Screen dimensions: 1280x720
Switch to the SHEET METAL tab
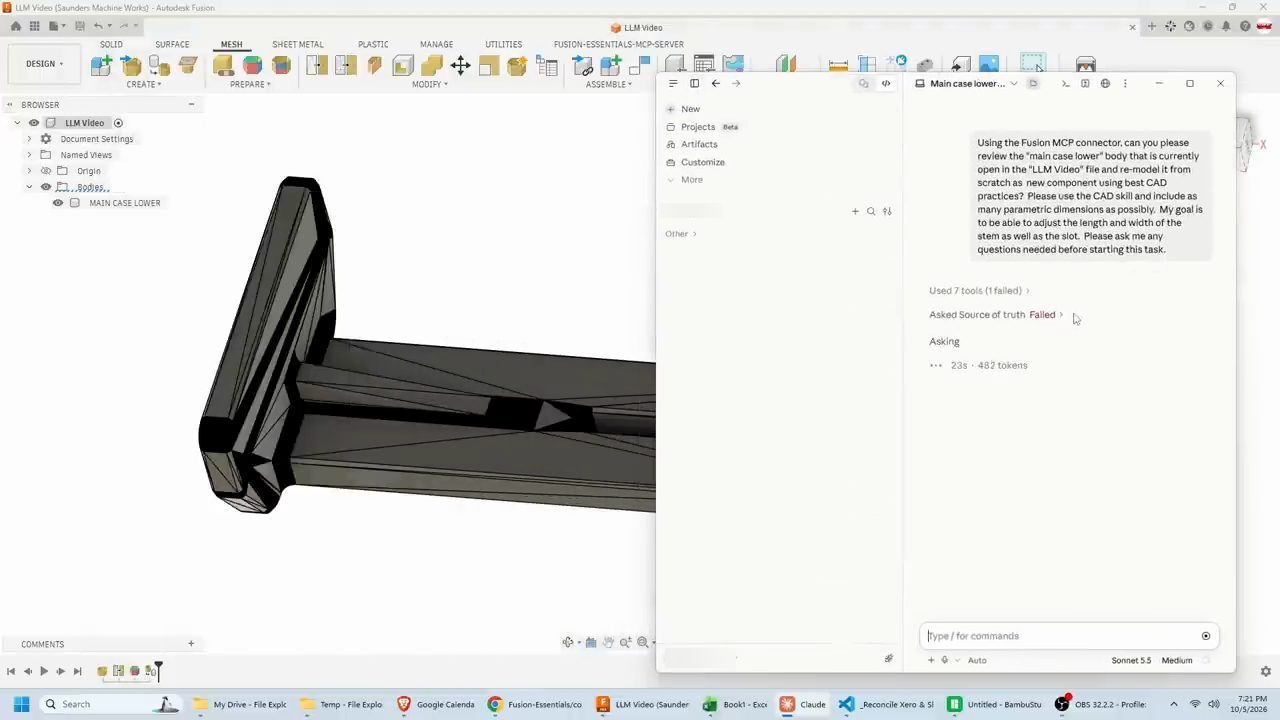click(x=297, y=44)
